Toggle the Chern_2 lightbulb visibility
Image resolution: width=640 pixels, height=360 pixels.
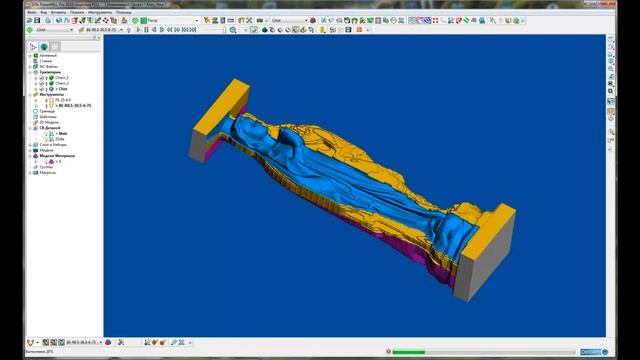click(46, 83)
